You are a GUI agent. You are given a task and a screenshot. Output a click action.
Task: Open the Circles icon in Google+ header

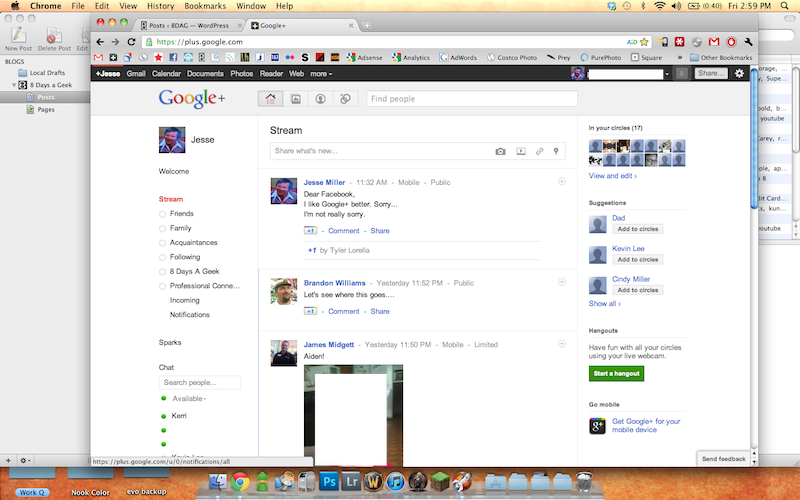[345, 98]
